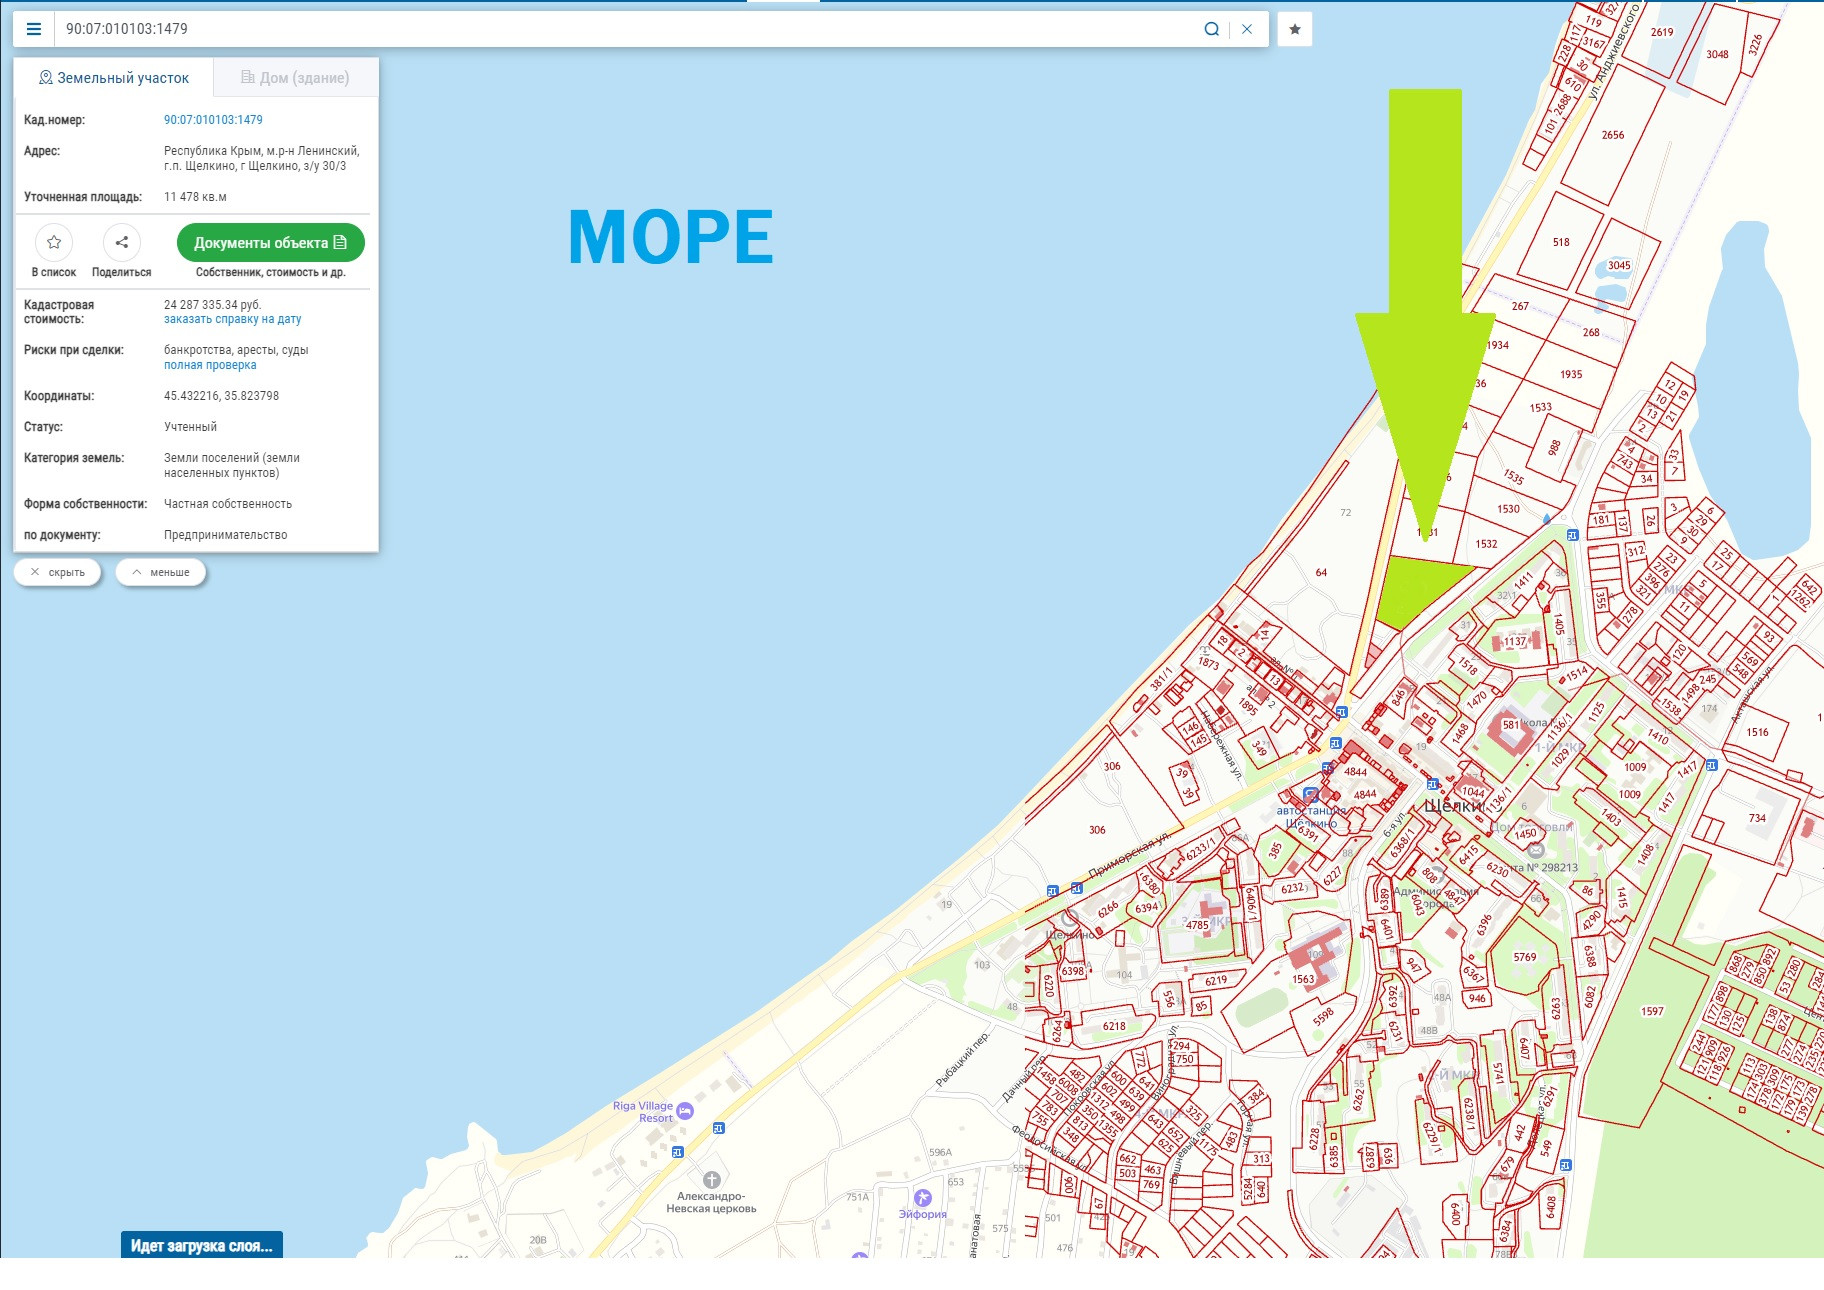Click parcel 1935 on the map

1571,374
